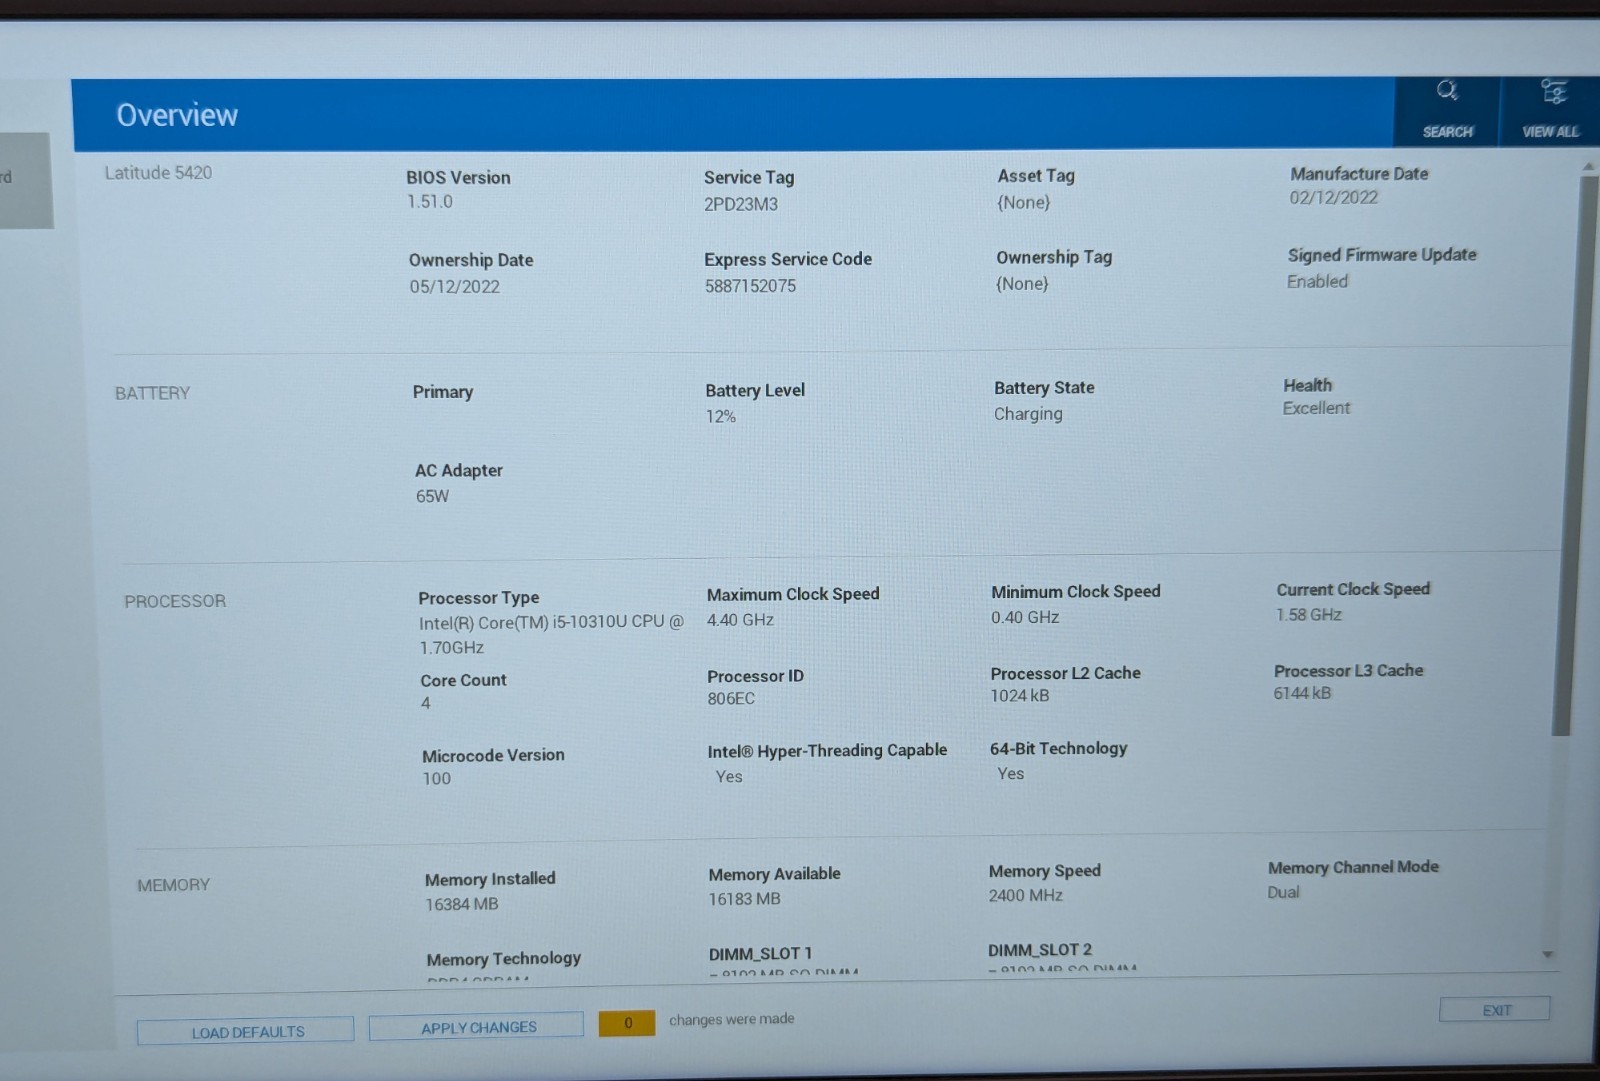Viewport: 1600px width, 1081px height.
Task: Click BIOS Version value 1.51.0
Action: pos(429,202)
